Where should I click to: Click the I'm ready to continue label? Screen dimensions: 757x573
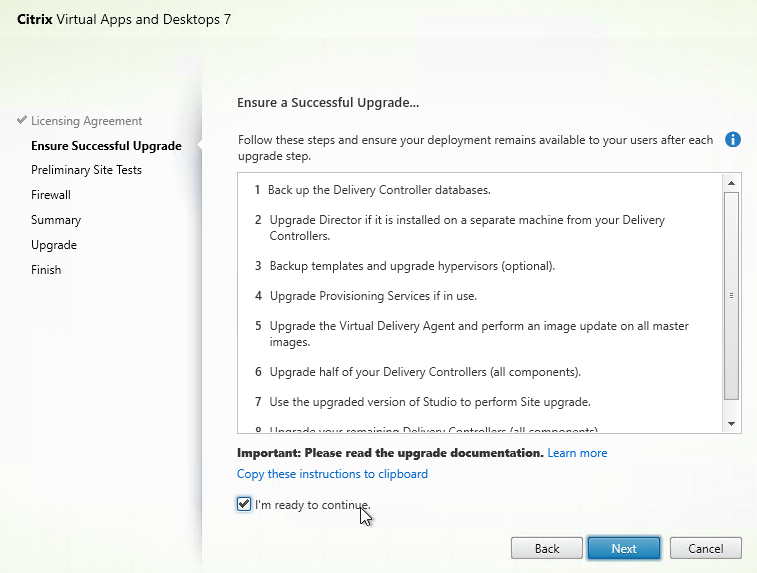point(312,505)
